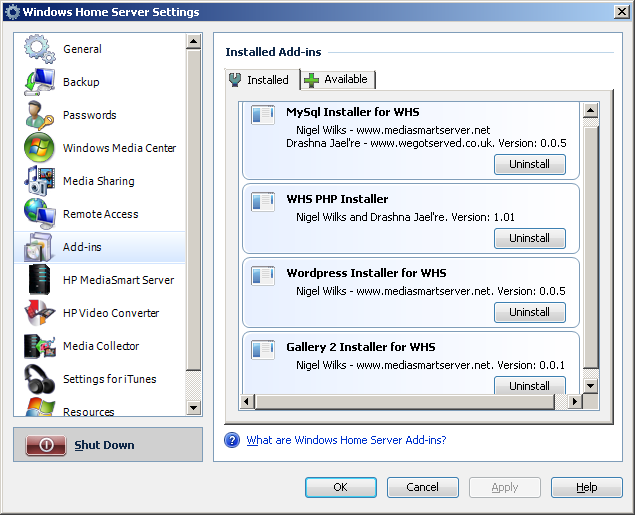Viewport: 635px width, 515px height.
Task: Open Media Collector settings
Action: click(x=101, y=346)
